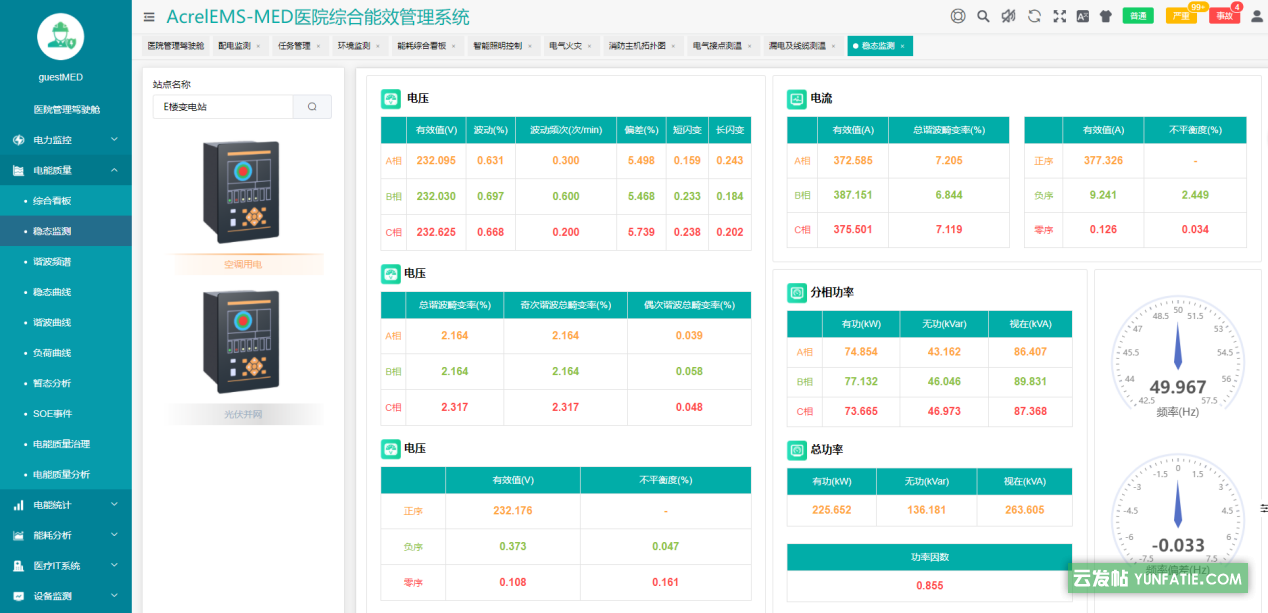Click the 电流 section icon

(x=796, y=99)
